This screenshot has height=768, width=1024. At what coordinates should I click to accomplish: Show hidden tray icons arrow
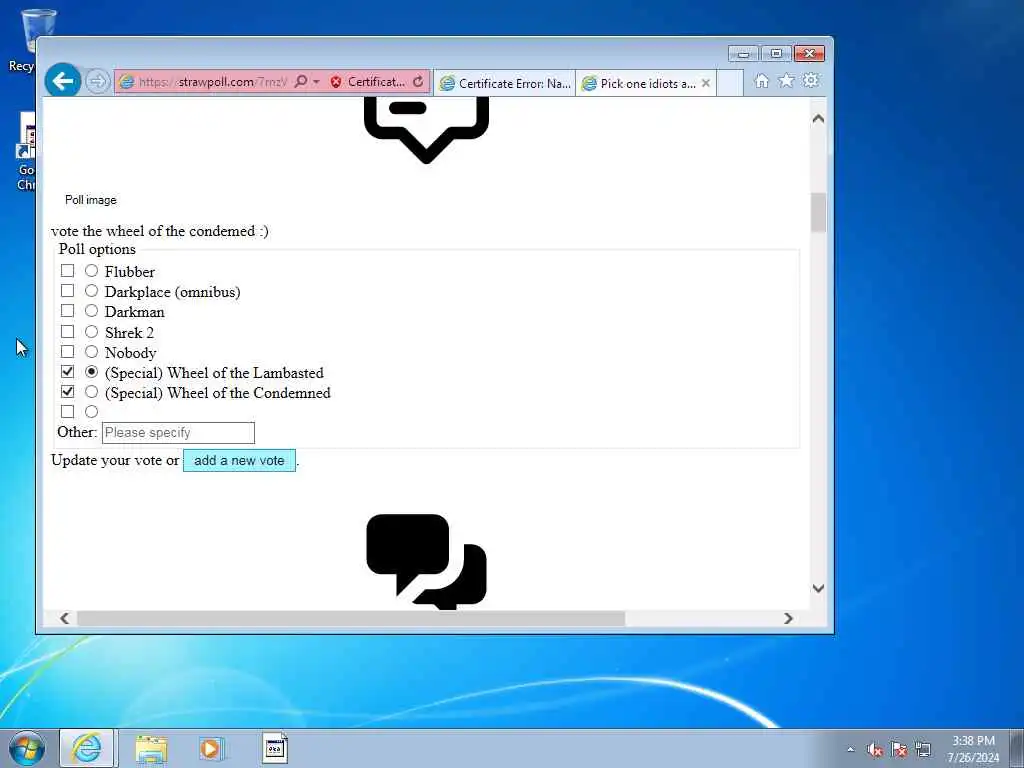(850, 749)
